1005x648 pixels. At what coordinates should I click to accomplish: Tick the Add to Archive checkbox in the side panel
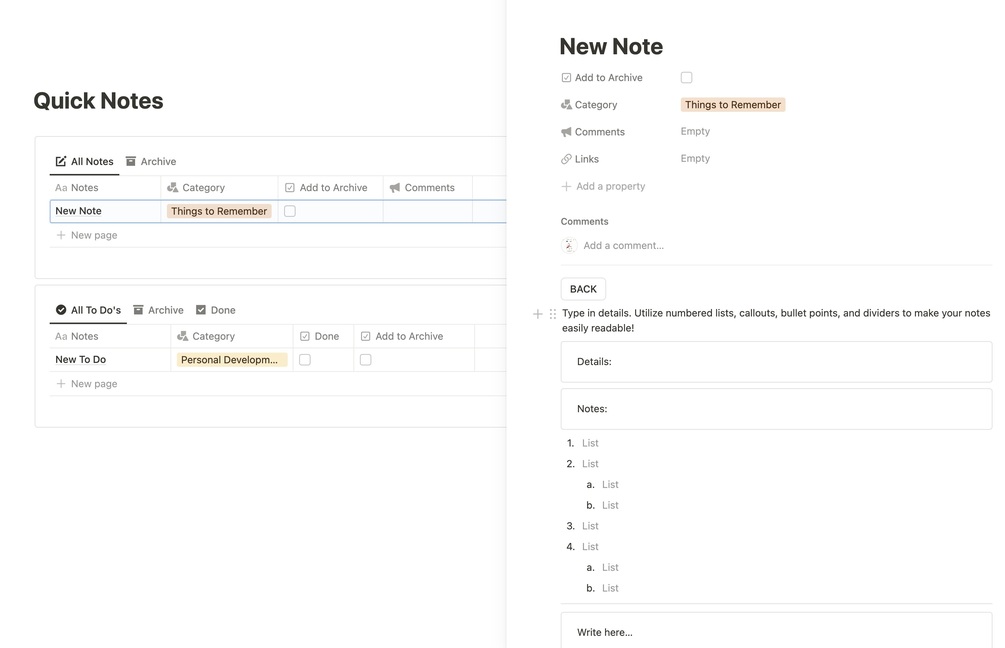click(686, 78)
